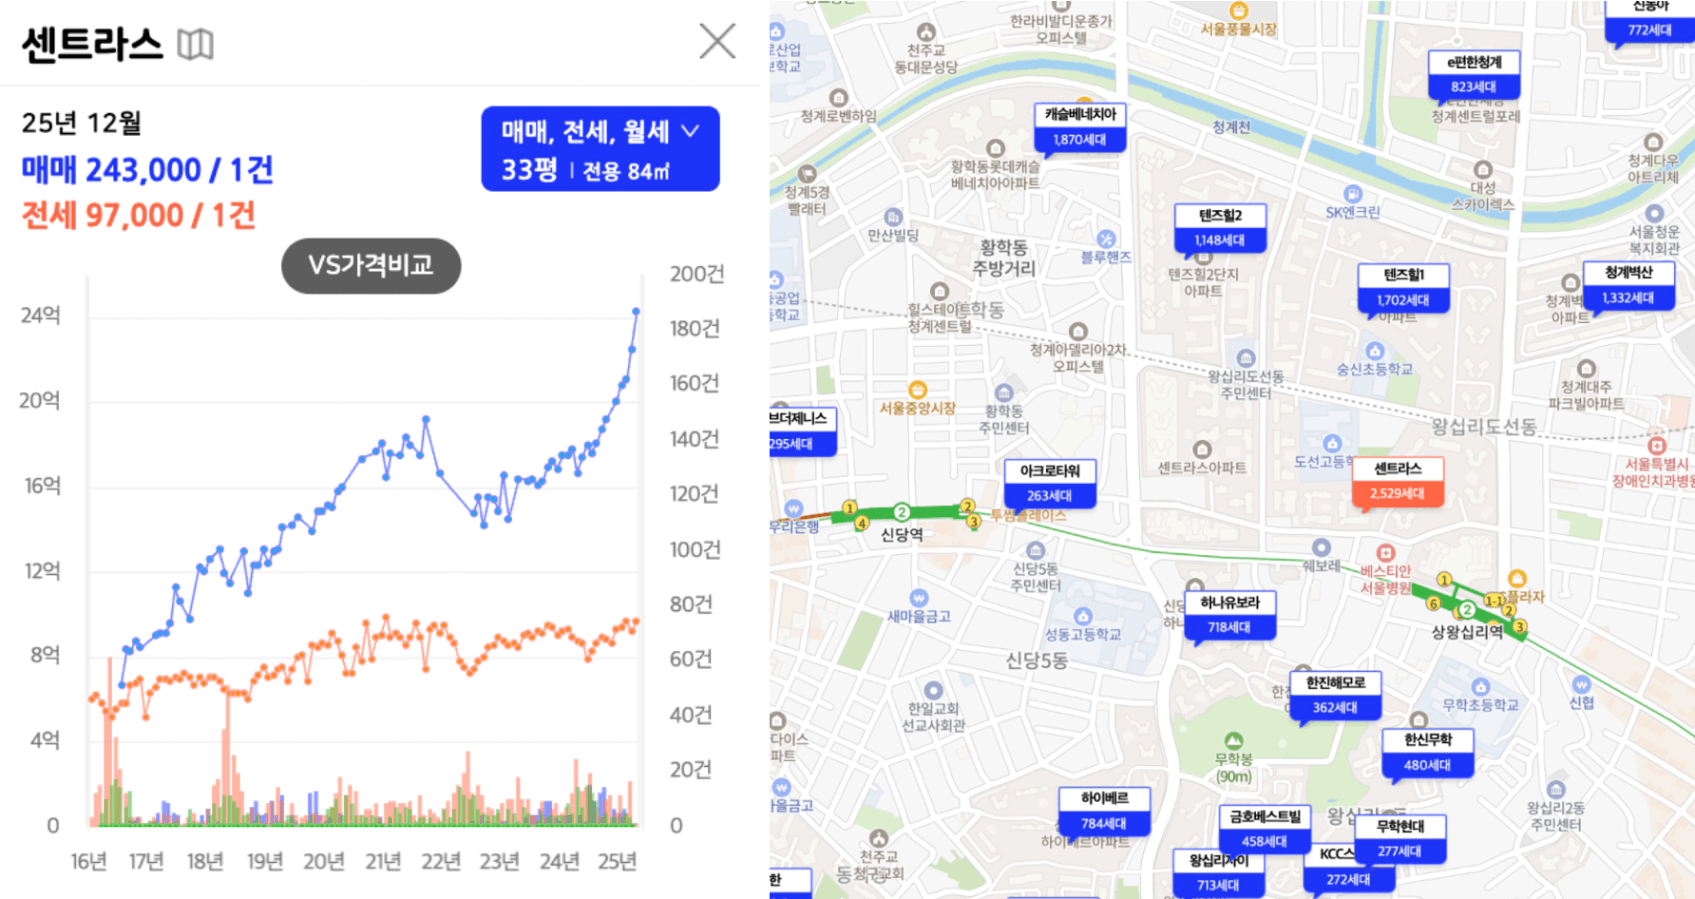Select the 왕십리자이 713세대 marker
Viewport: 1695px width, 899px height.
coord(1219,873)
